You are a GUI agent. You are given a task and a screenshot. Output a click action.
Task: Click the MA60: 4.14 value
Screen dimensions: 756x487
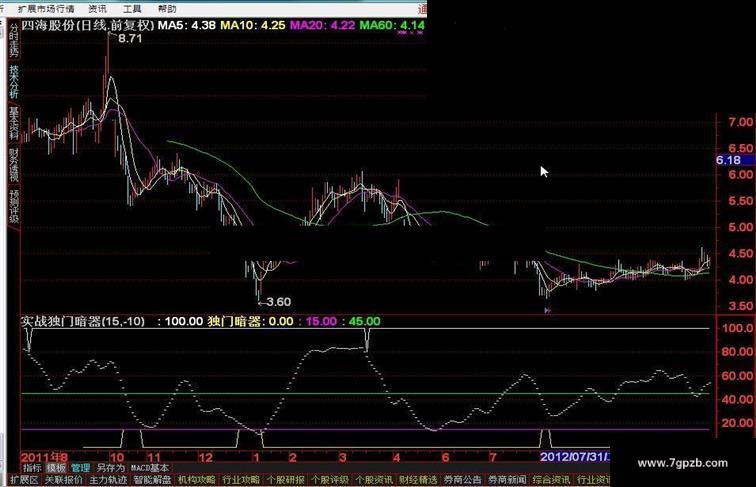pos(392,25)
